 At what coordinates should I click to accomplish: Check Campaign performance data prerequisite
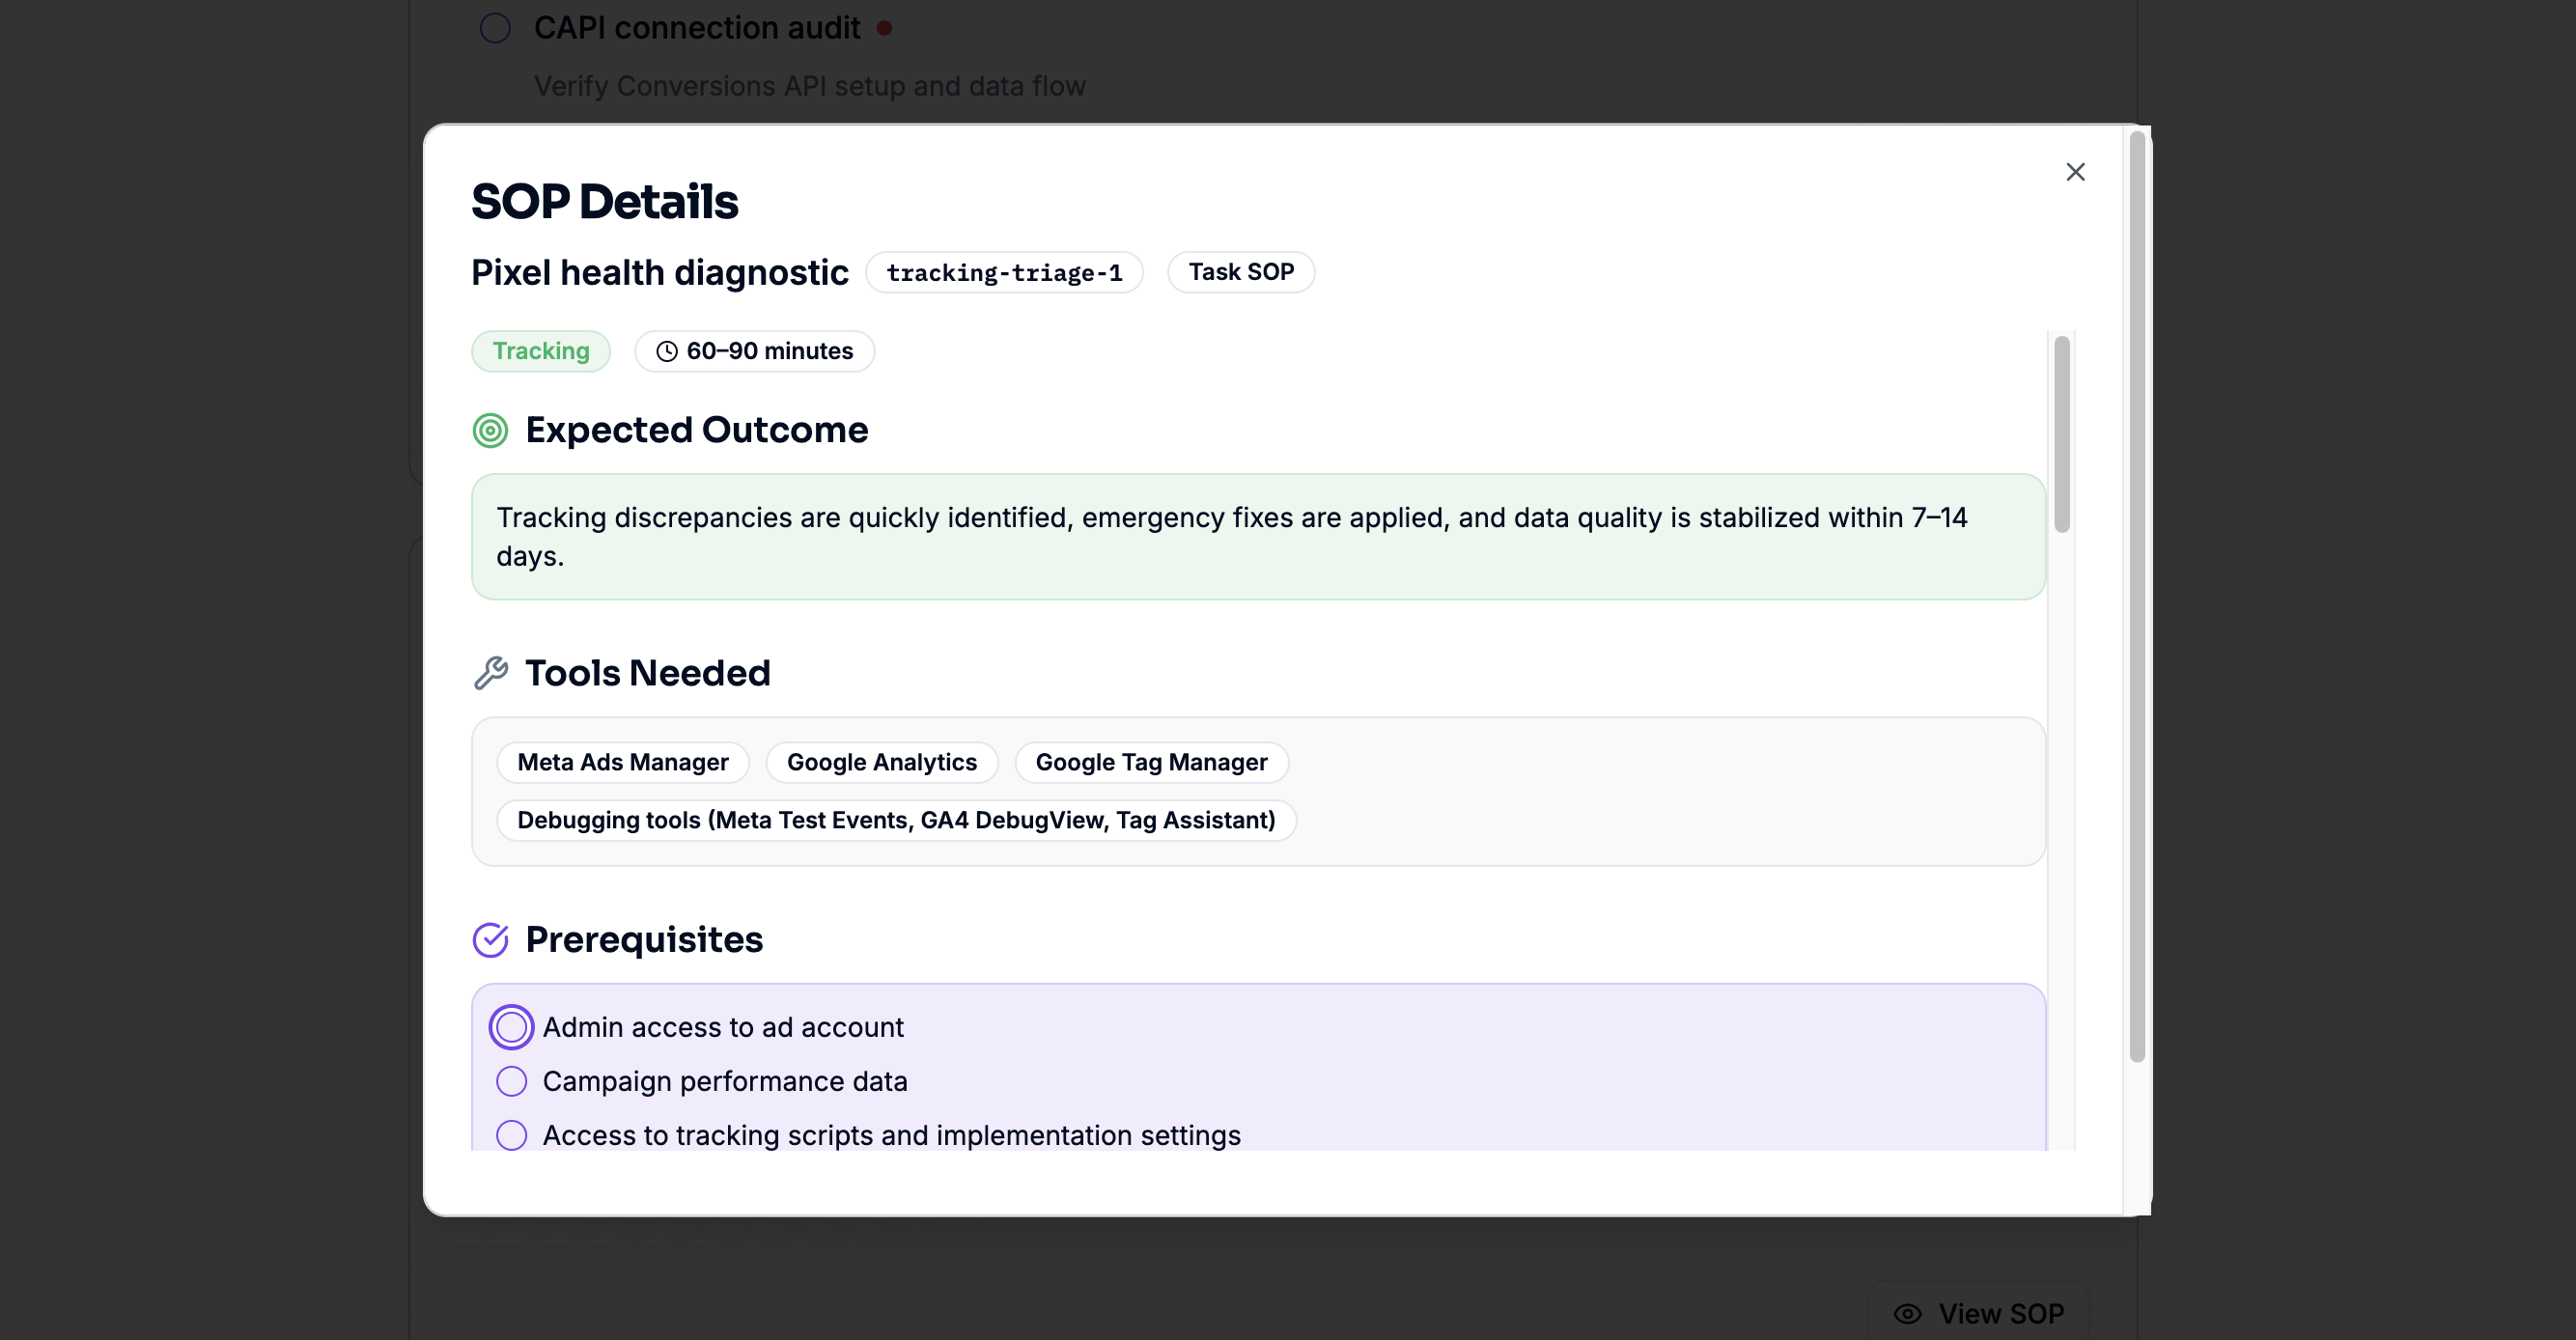click(511, 1081)
